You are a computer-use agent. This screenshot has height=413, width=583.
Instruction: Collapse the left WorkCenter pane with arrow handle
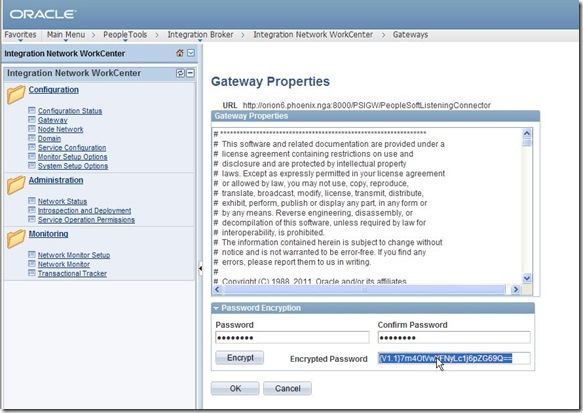click(200, 268)
